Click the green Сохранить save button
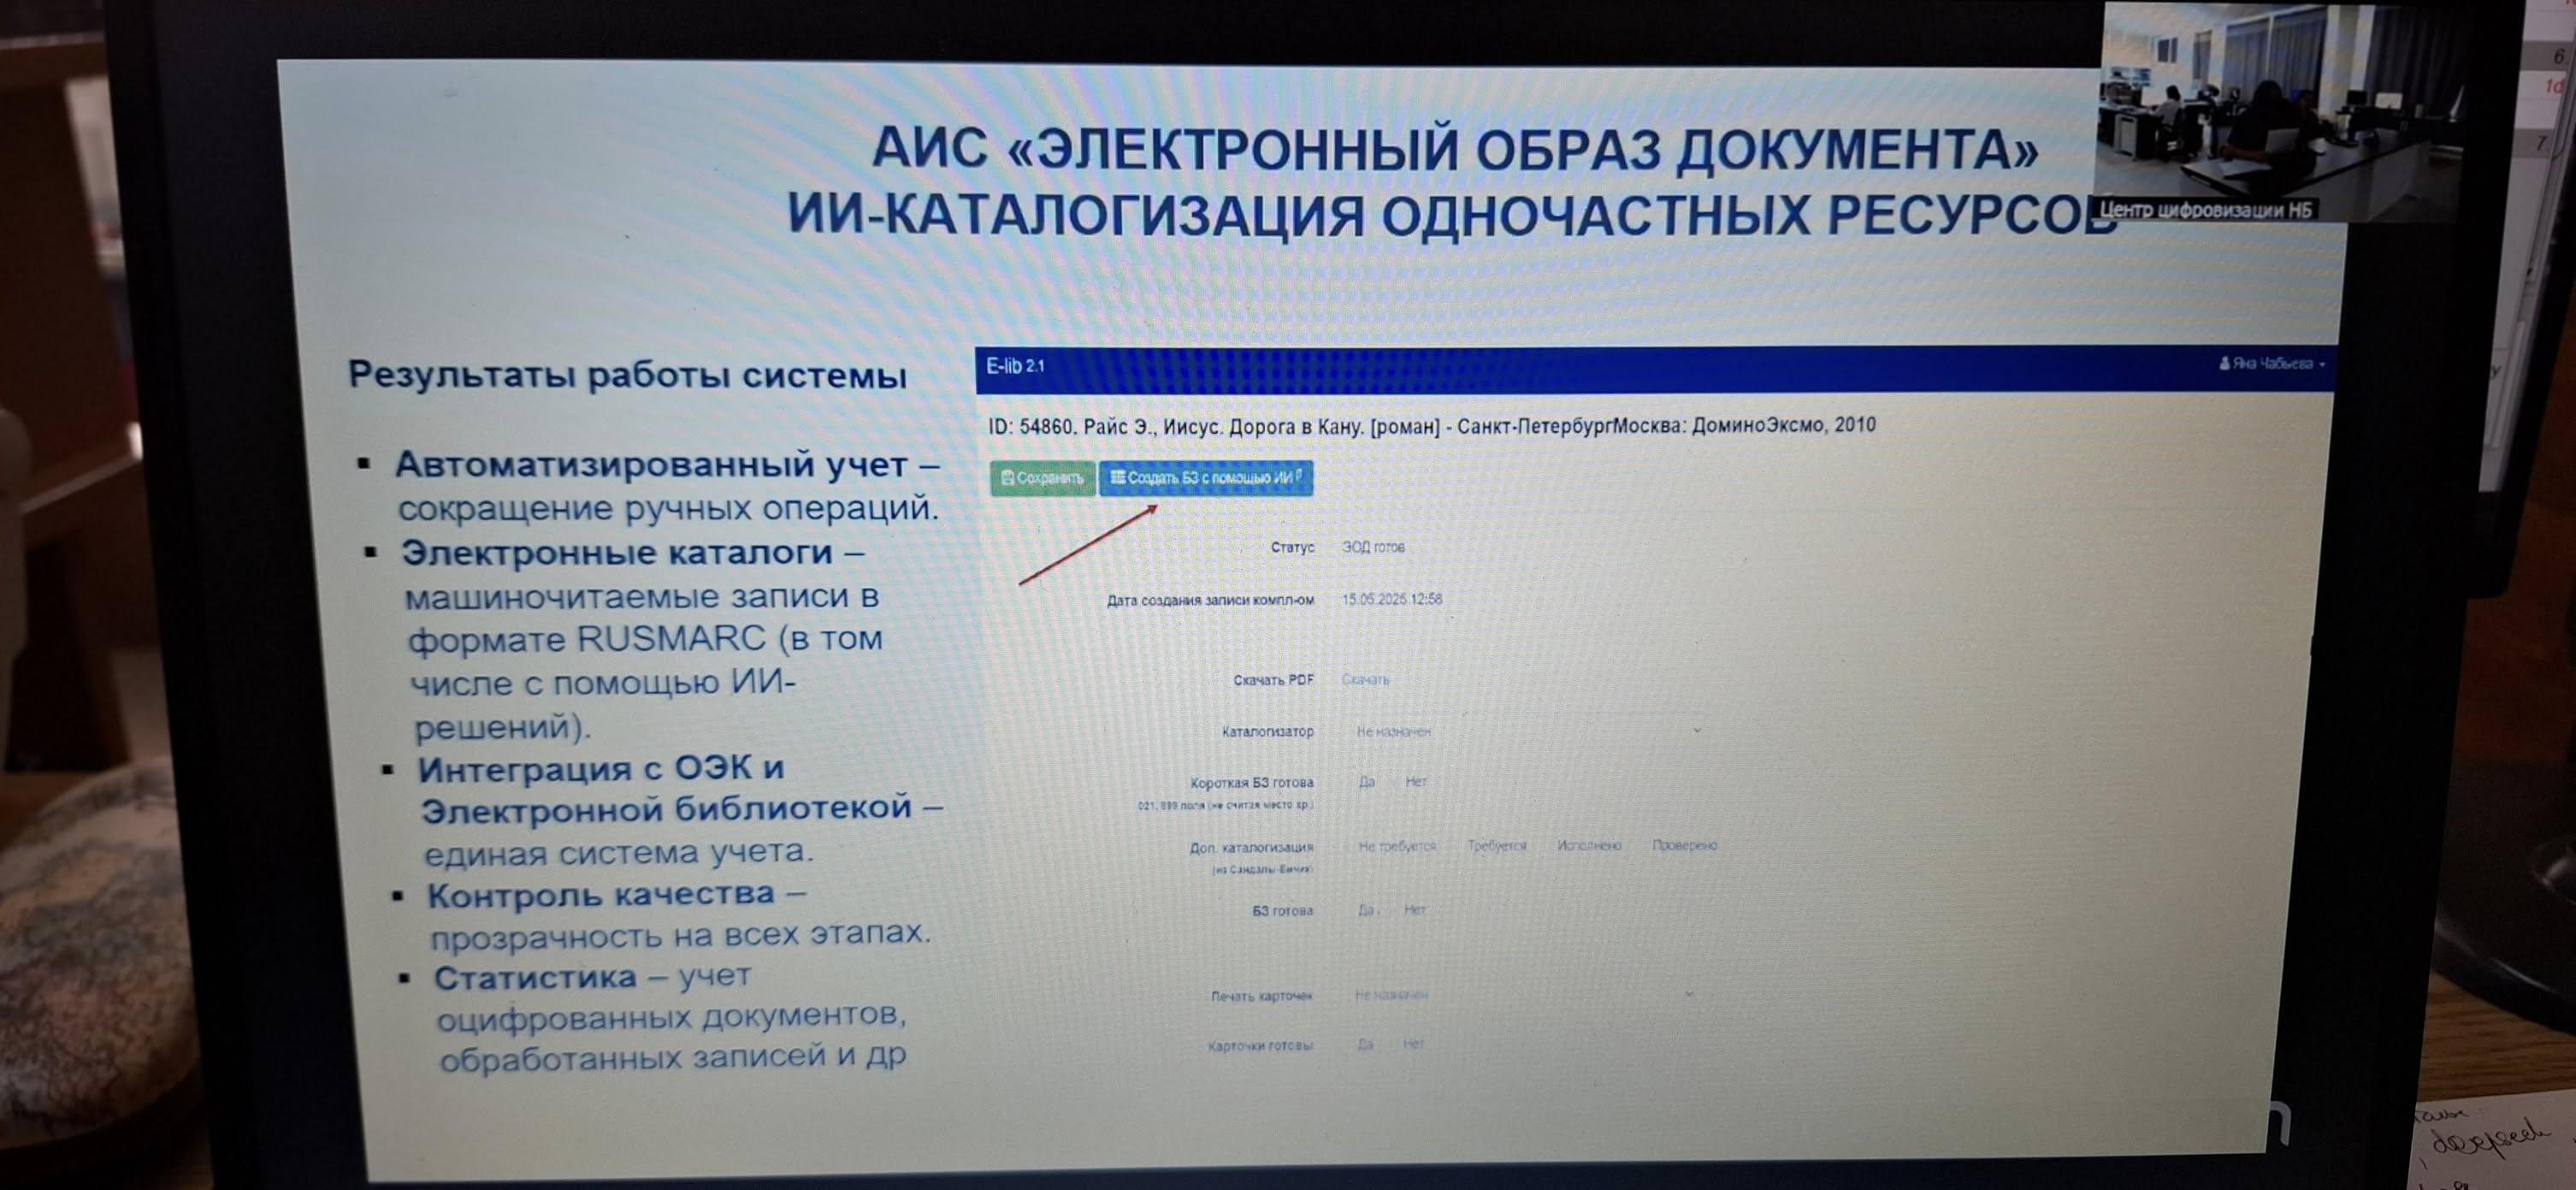This screenshot has height=1190, width=2576. click(x=1043, y=478)
